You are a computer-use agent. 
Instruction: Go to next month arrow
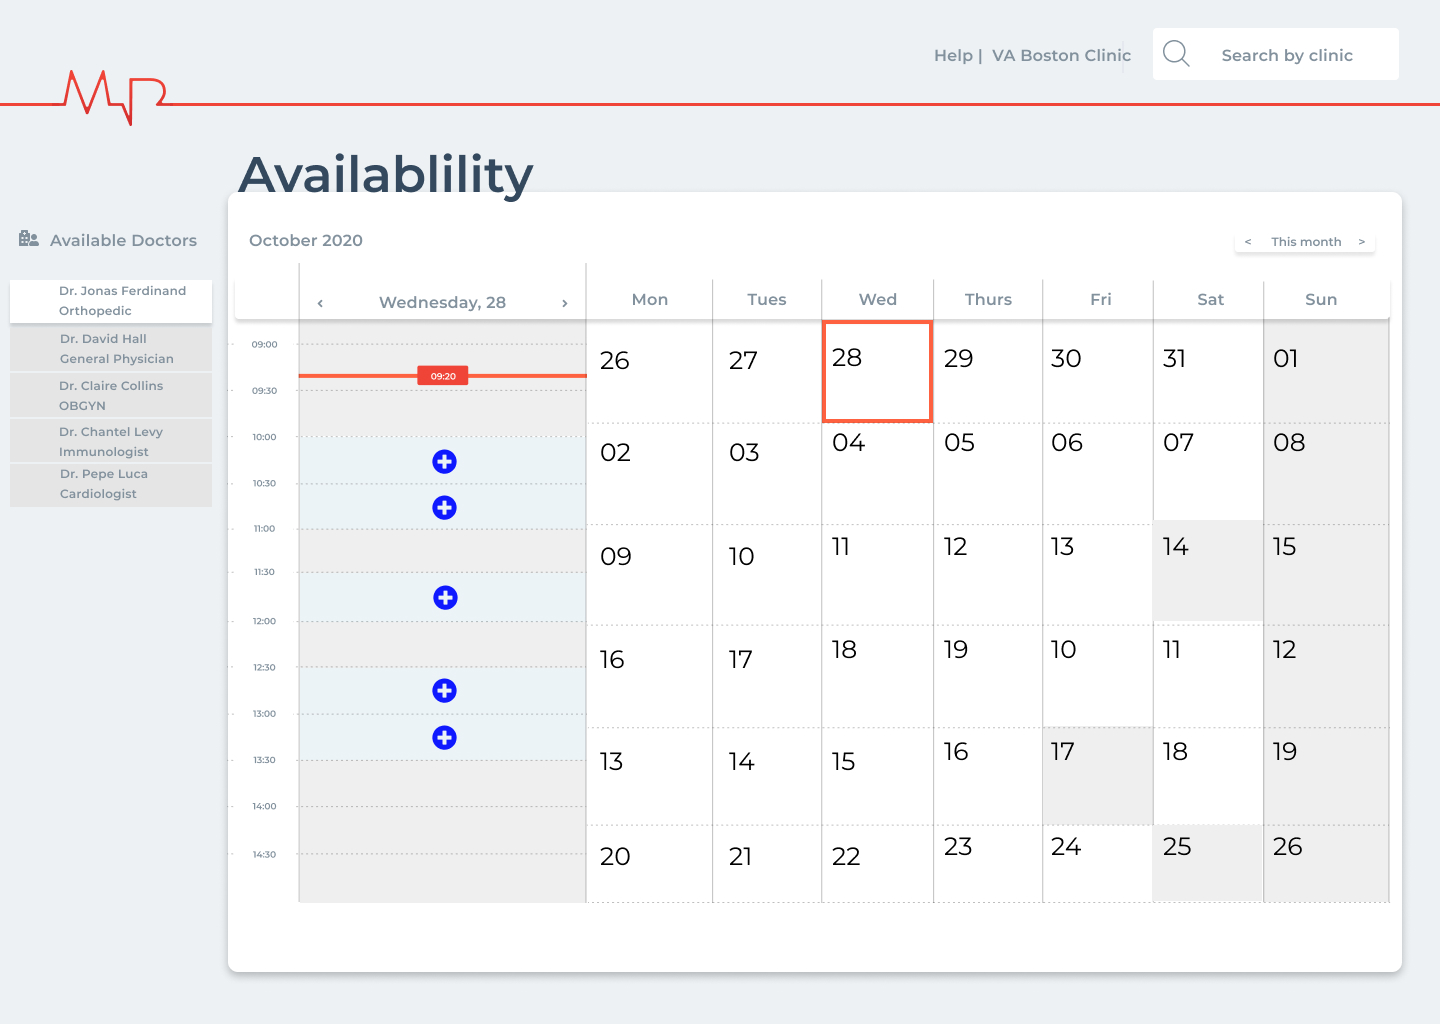(1362, 242)
